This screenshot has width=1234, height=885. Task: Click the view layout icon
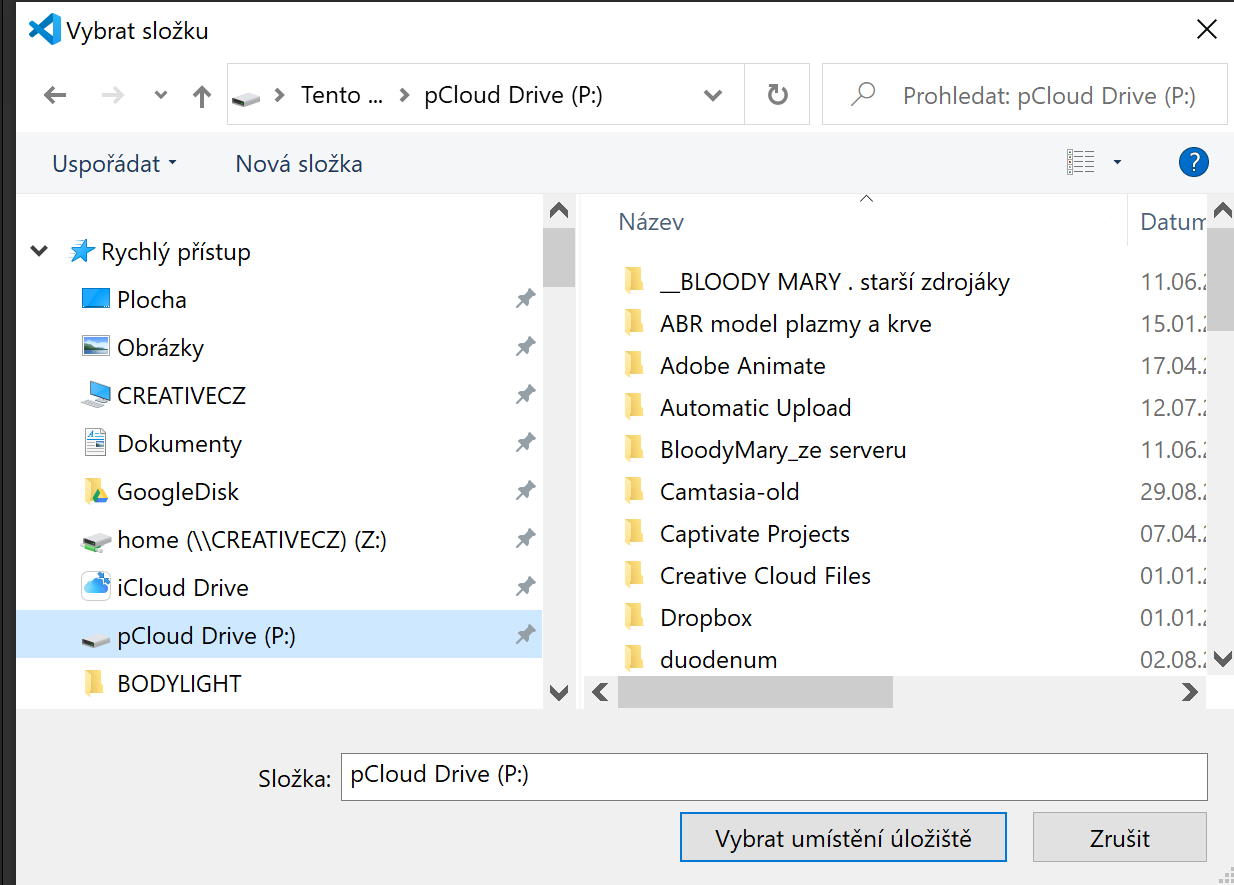tap(1081, 162)
